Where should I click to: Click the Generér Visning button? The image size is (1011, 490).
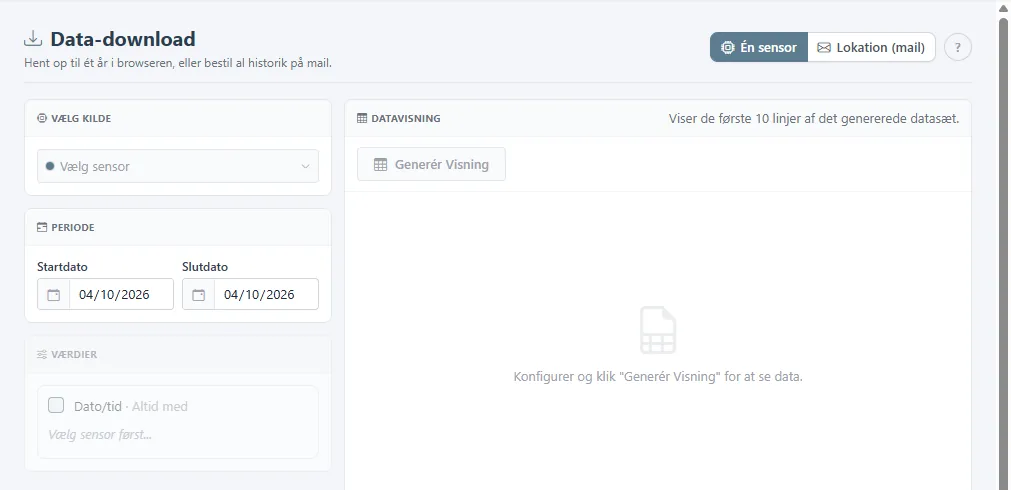coord(431,164)
